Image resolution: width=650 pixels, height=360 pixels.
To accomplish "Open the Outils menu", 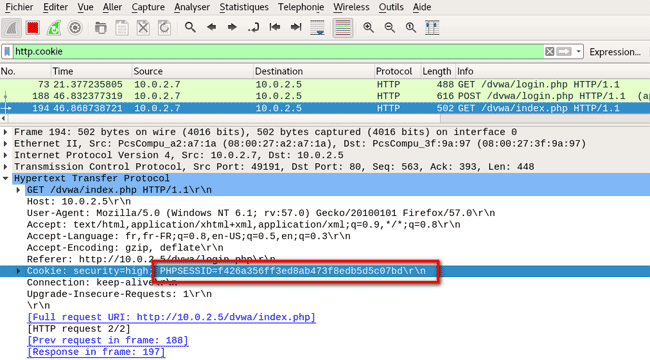I will click(391, 7).
